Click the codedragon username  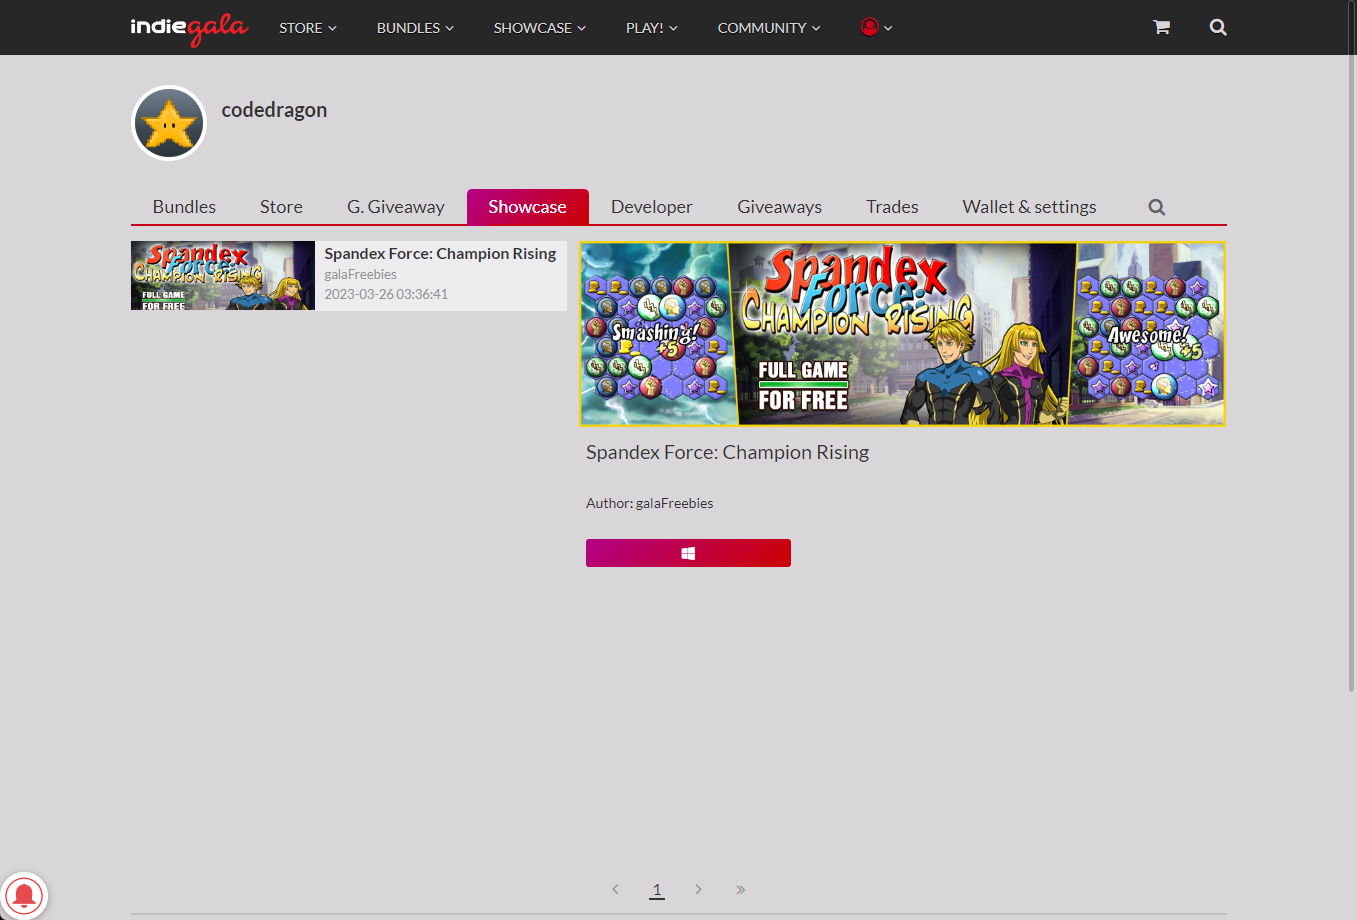274,110
